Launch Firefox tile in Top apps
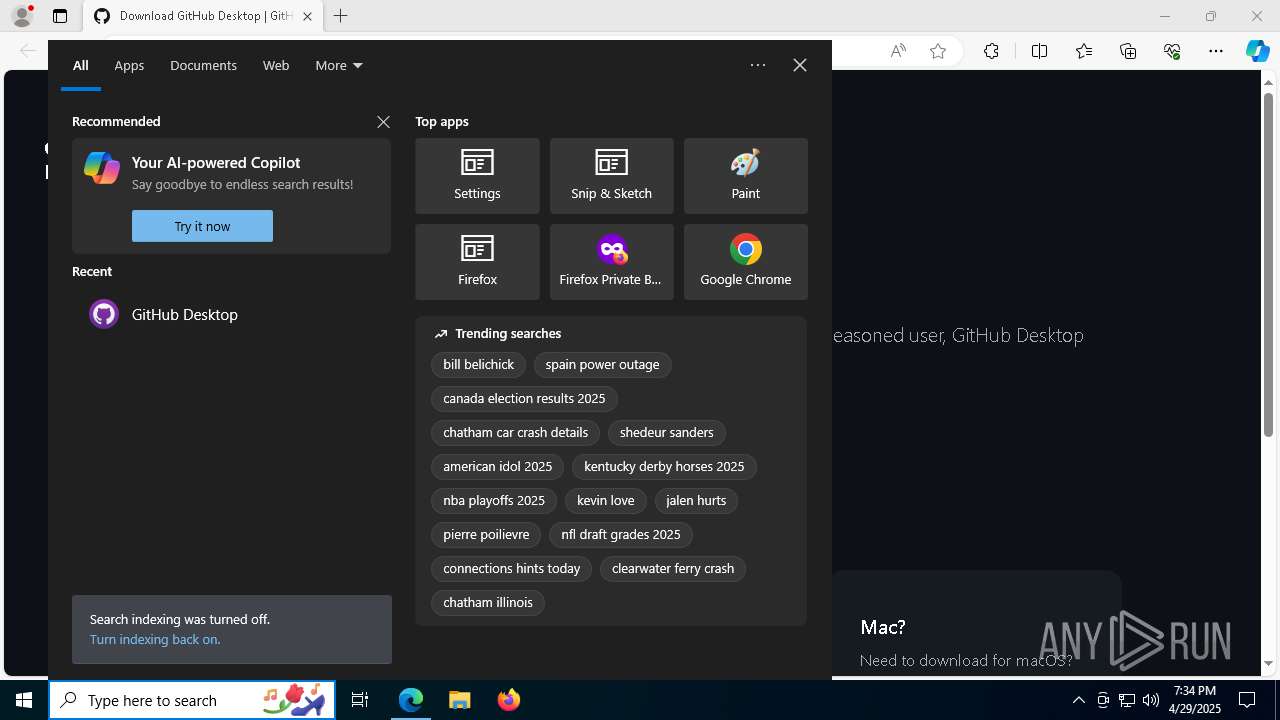This screenshot has width=1280, height=720. [x=477, y=262]
